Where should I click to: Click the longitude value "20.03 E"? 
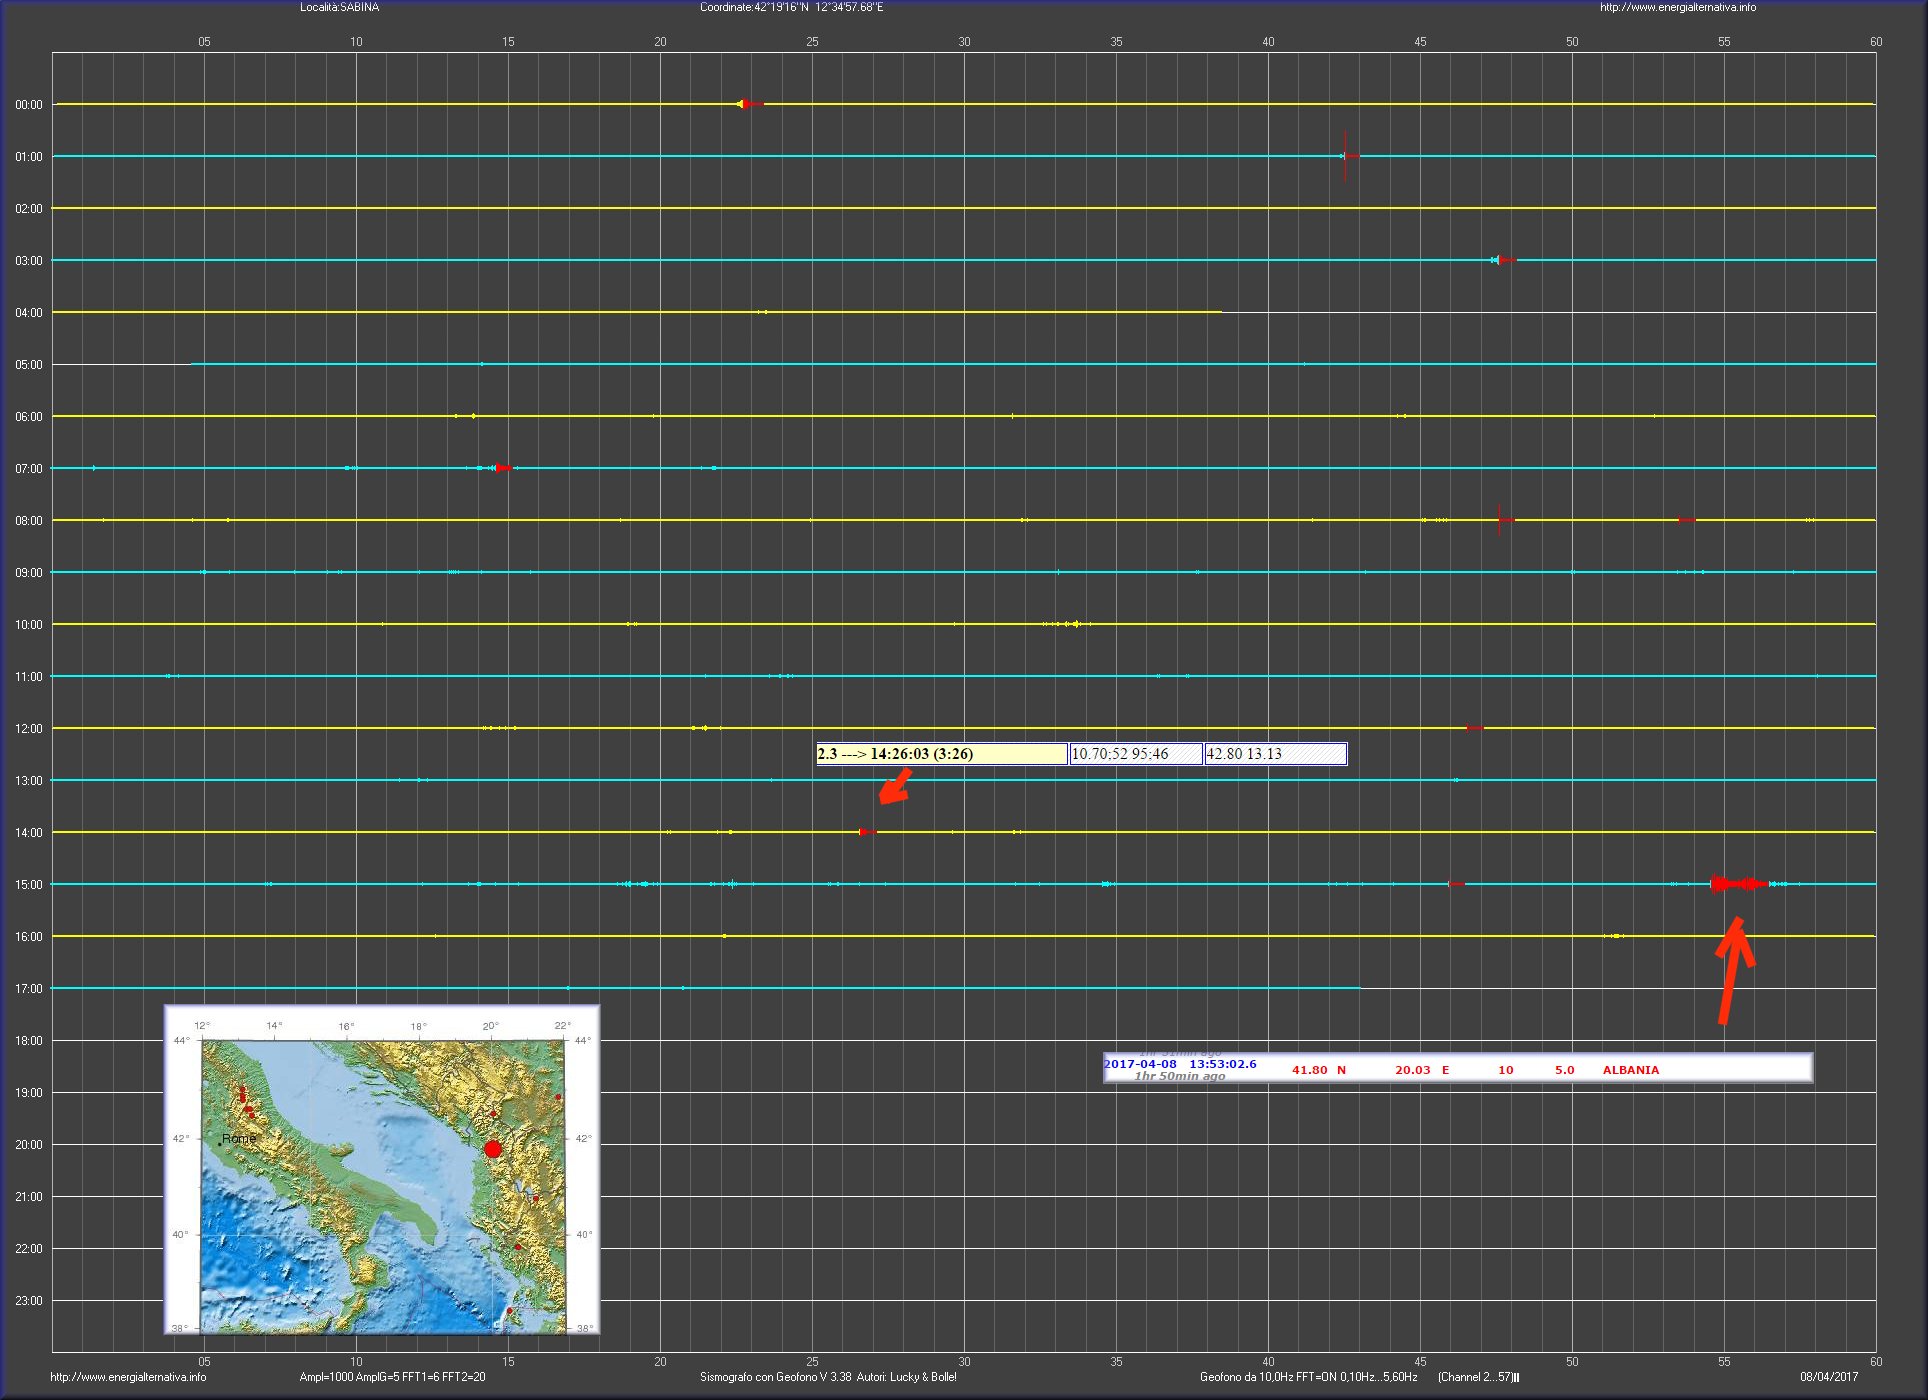[1422, 1070]
